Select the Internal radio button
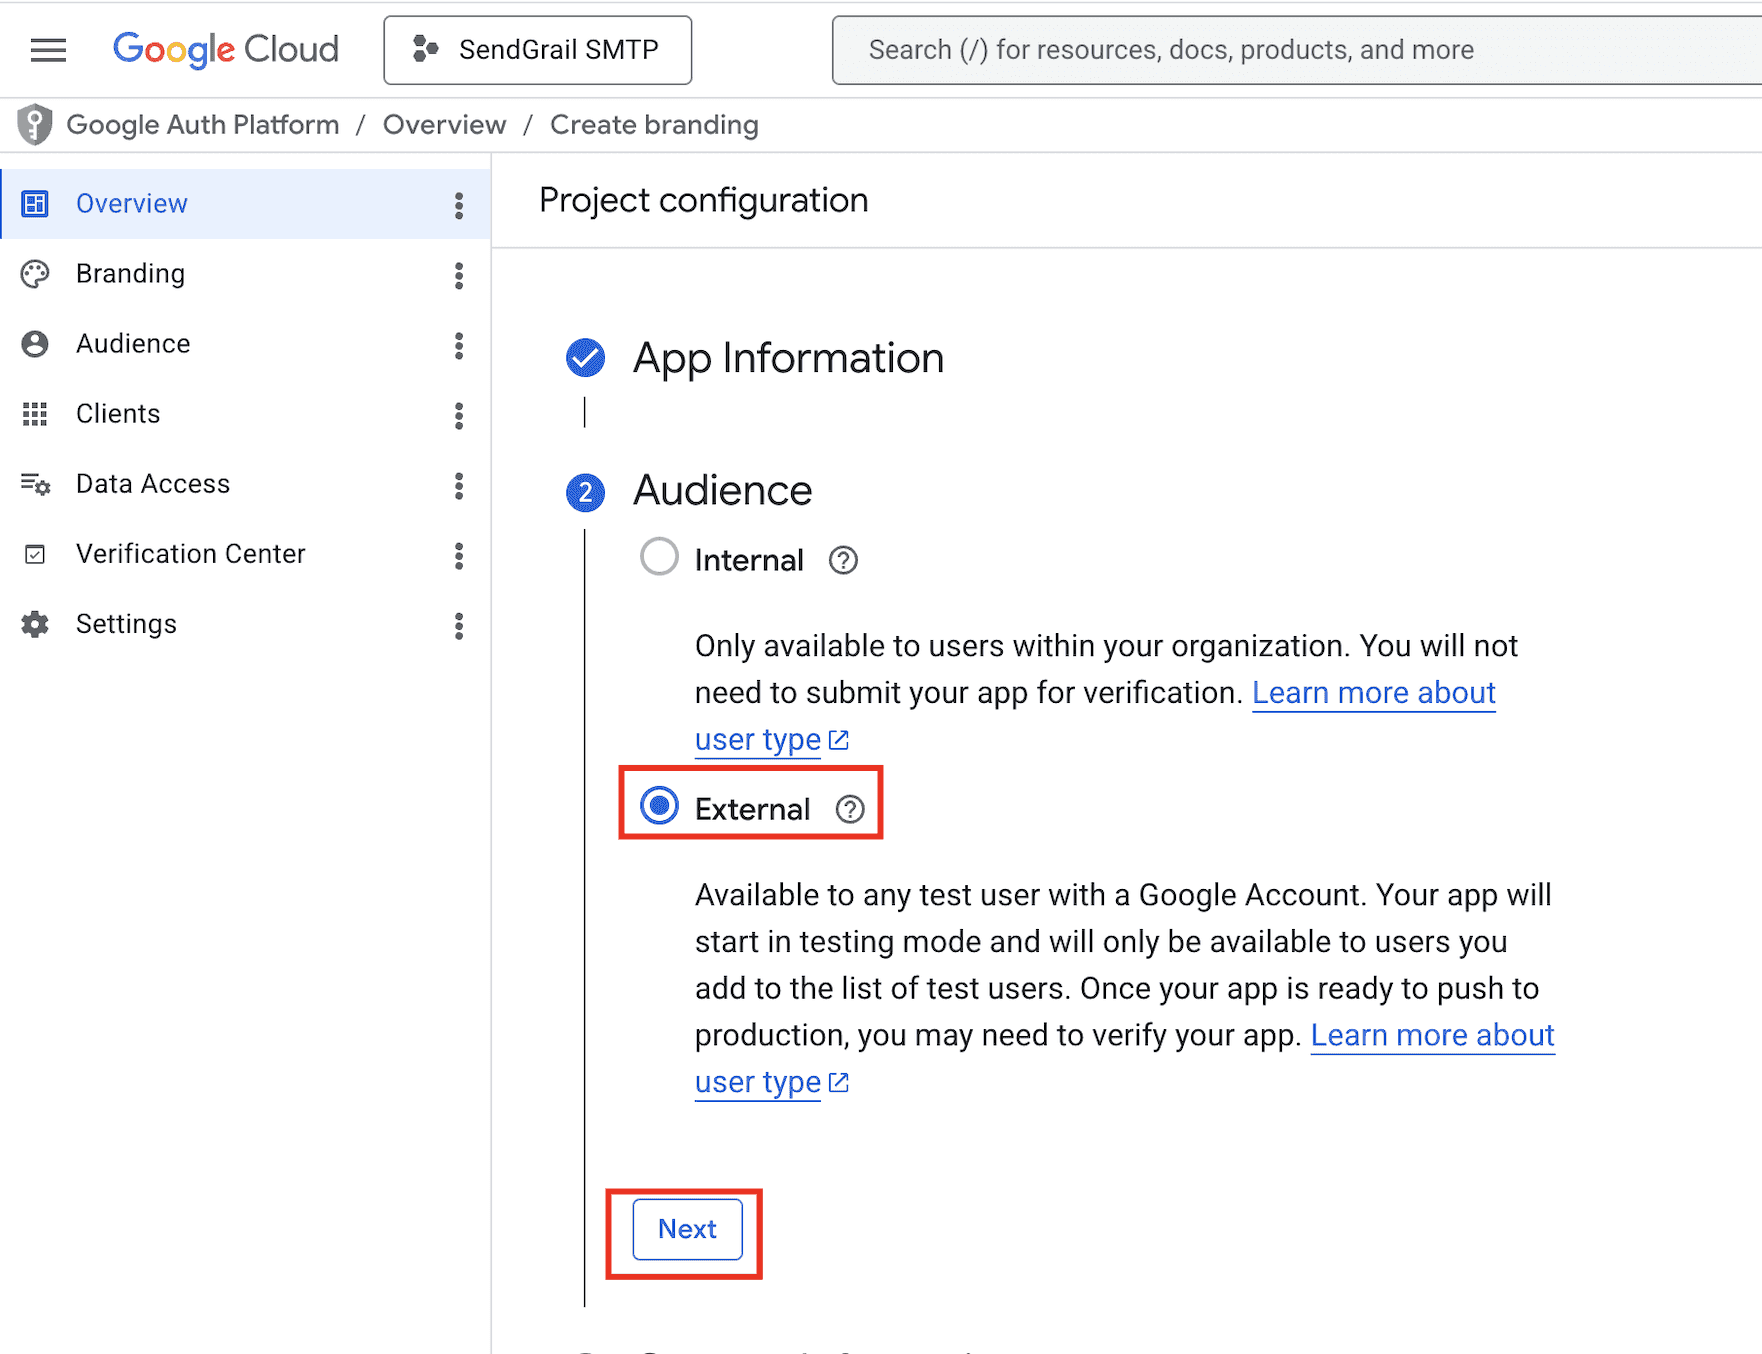Screen dimensions: 1762x1354 (659, 557)
